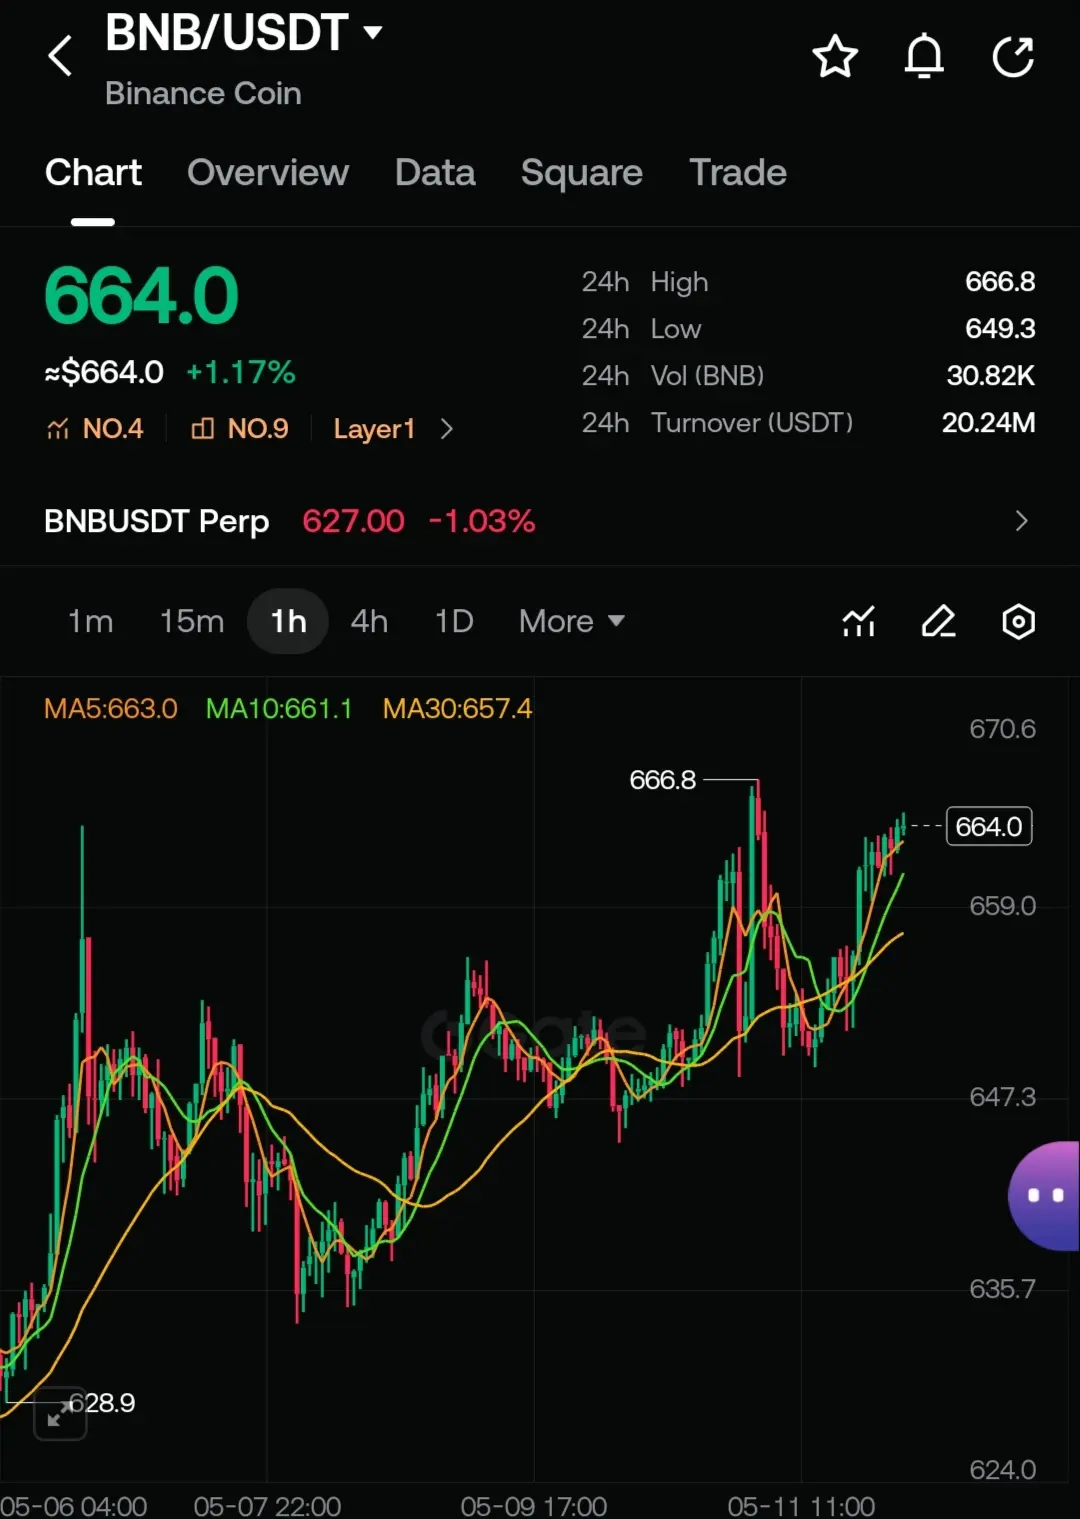Open the NO.4 ranking icon tag
Viewport: 1080px width, 1519px height.
[x=95, y=429]
